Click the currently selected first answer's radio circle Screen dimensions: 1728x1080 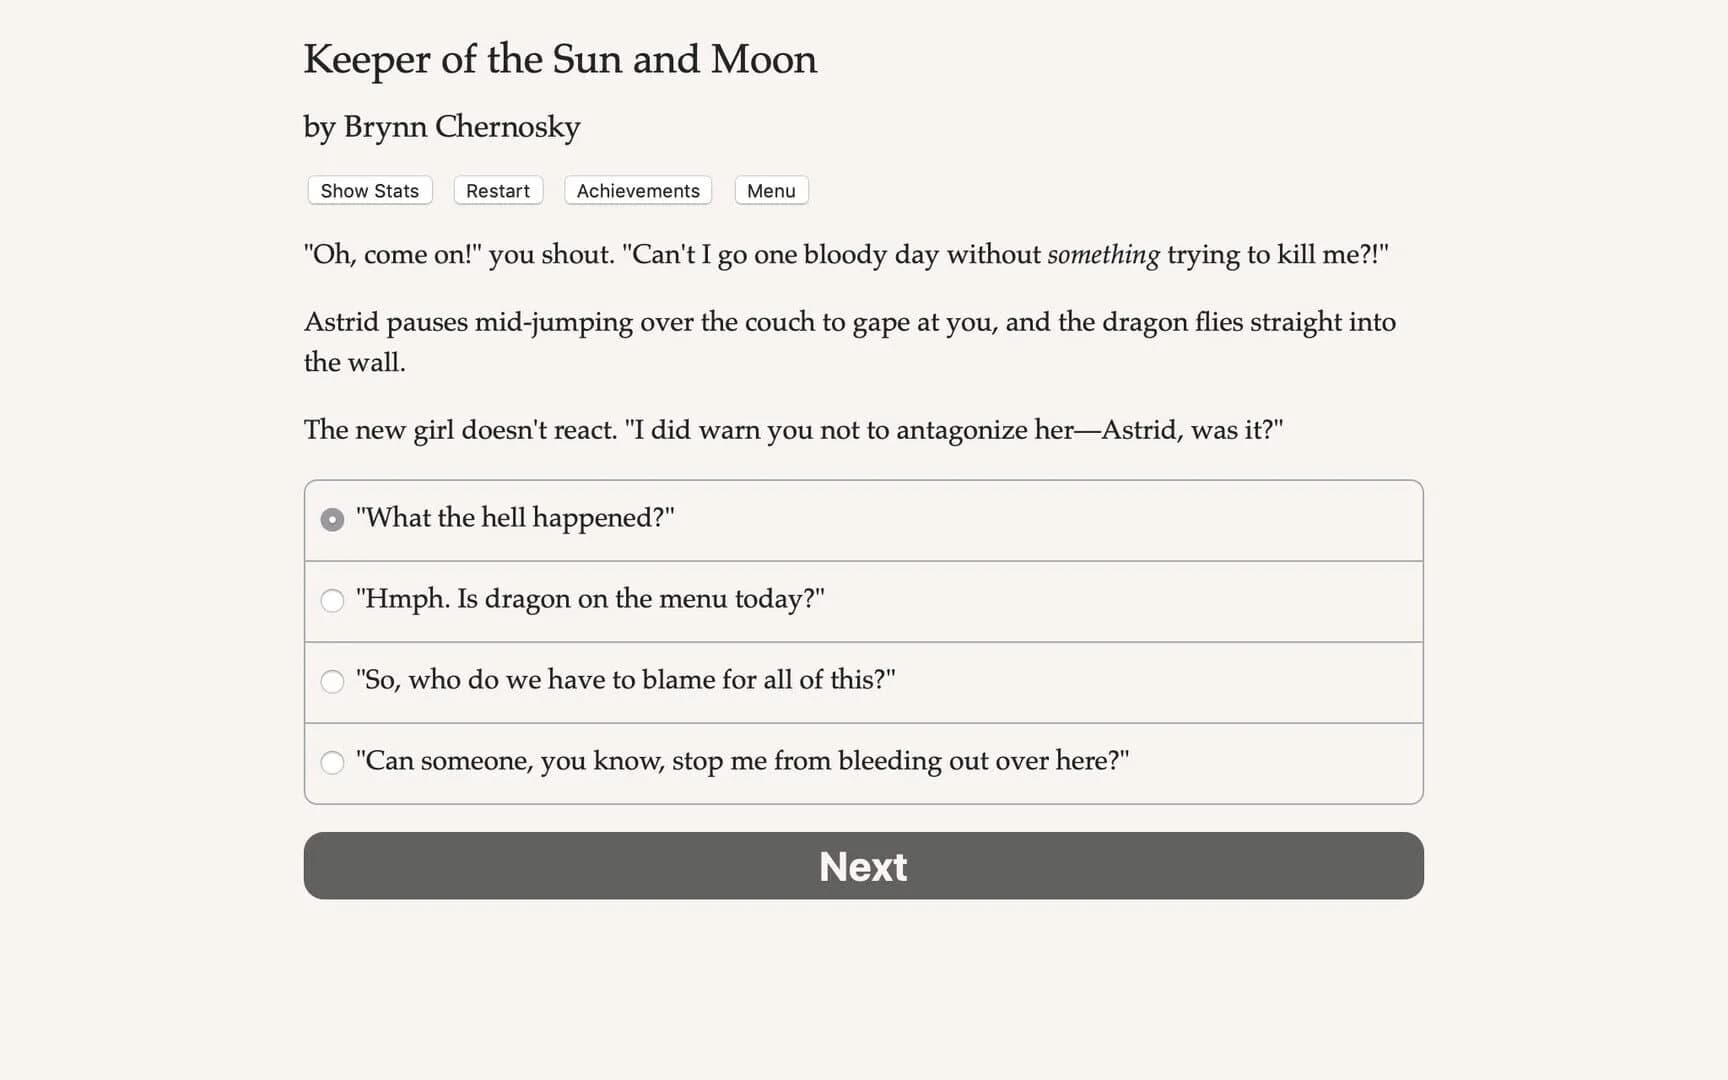point(332,519)
